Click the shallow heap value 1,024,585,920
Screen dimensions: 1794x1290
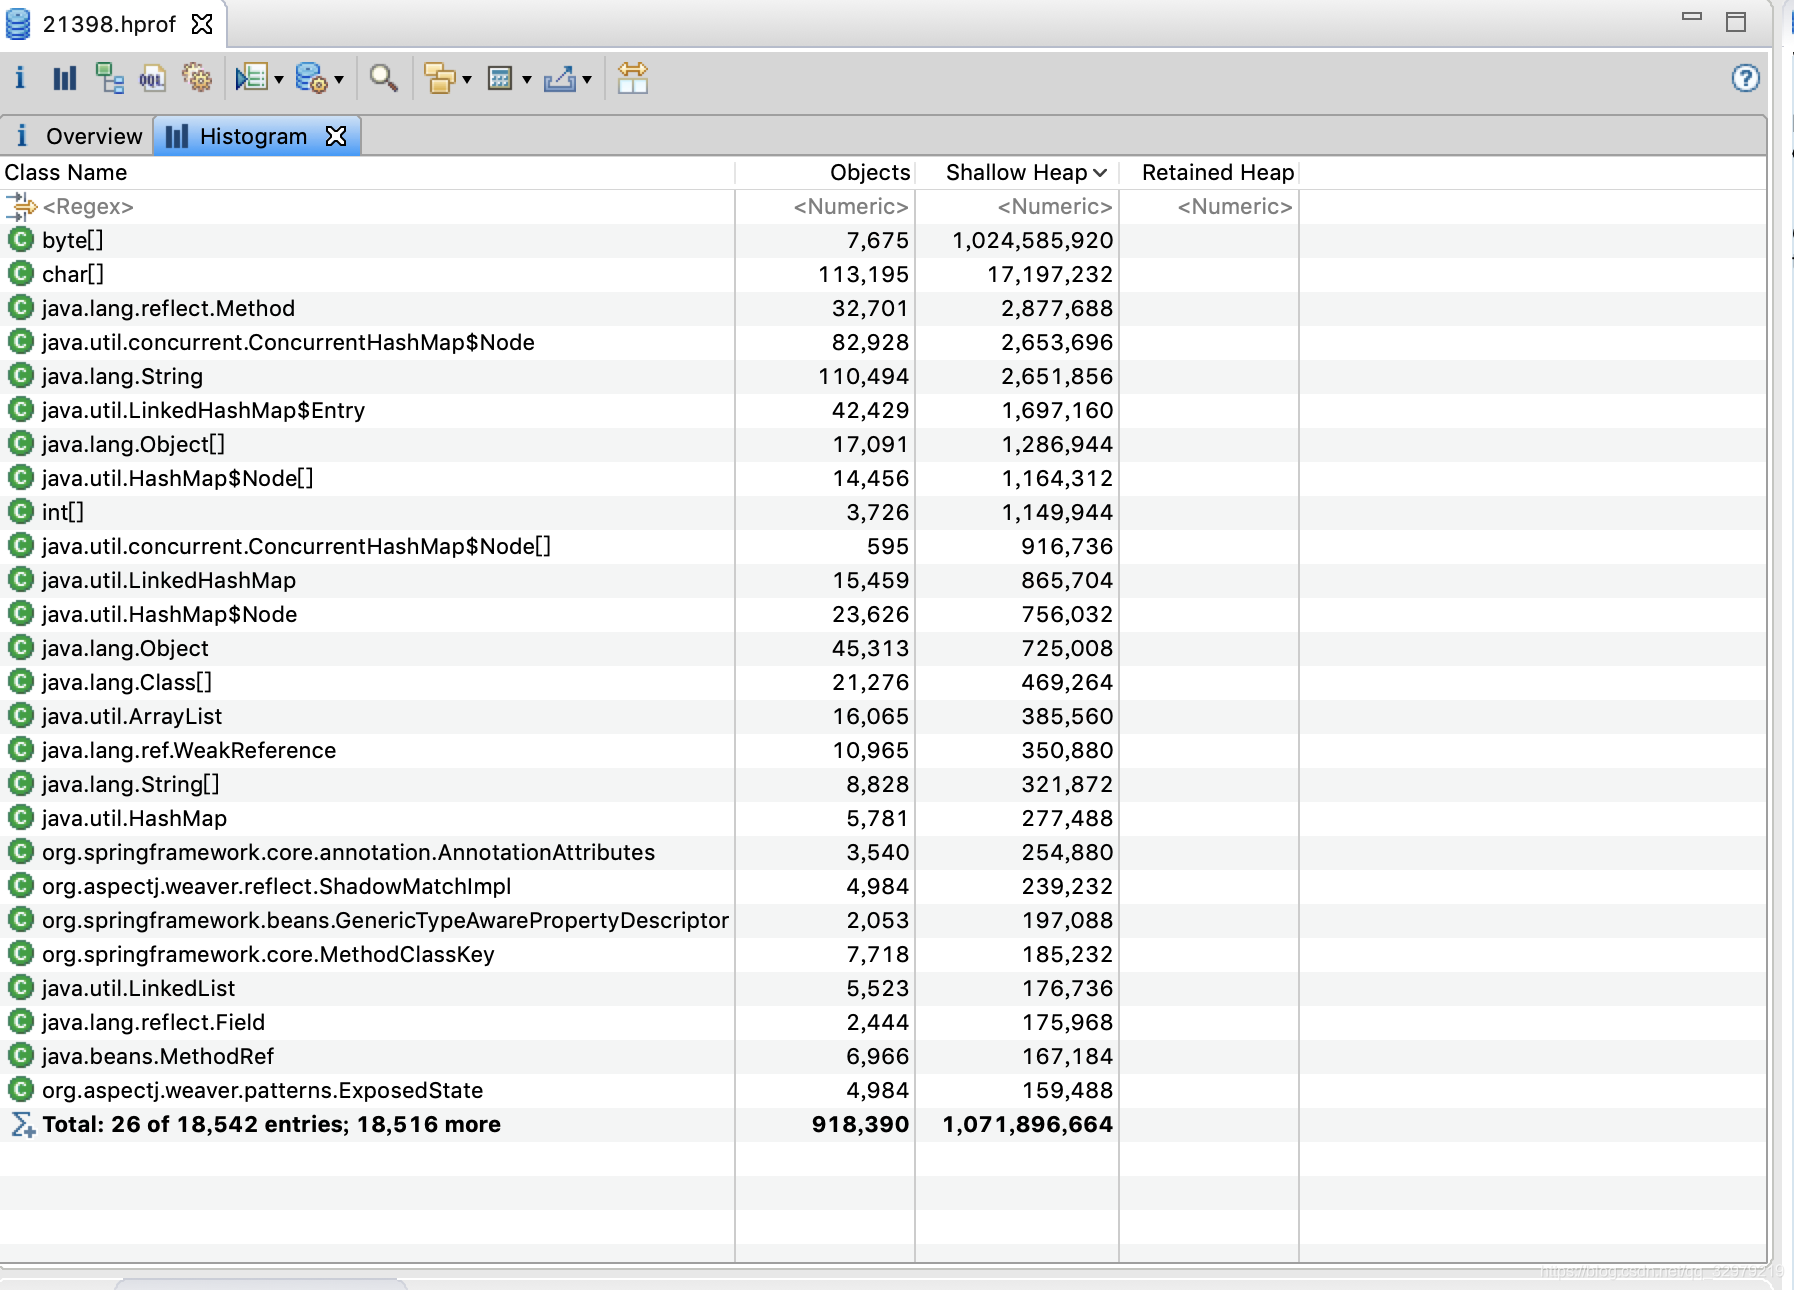[x=1032, y=241]
